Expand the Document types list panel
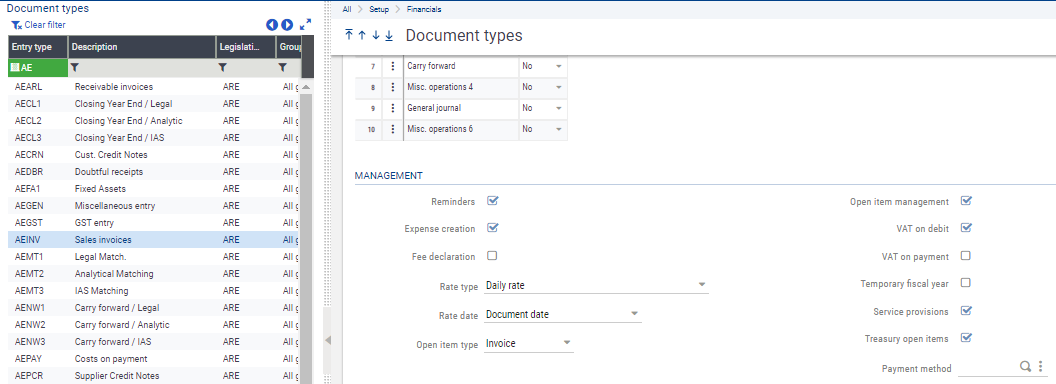The image size is (1056, 384). point(305,24)
